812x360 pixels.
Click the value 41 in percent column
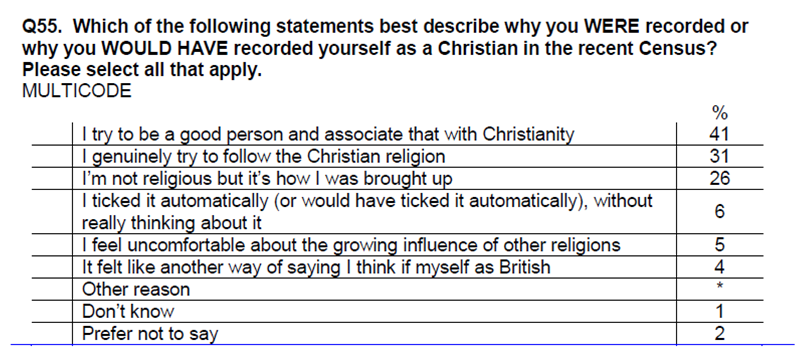click(x=719, y=134)
